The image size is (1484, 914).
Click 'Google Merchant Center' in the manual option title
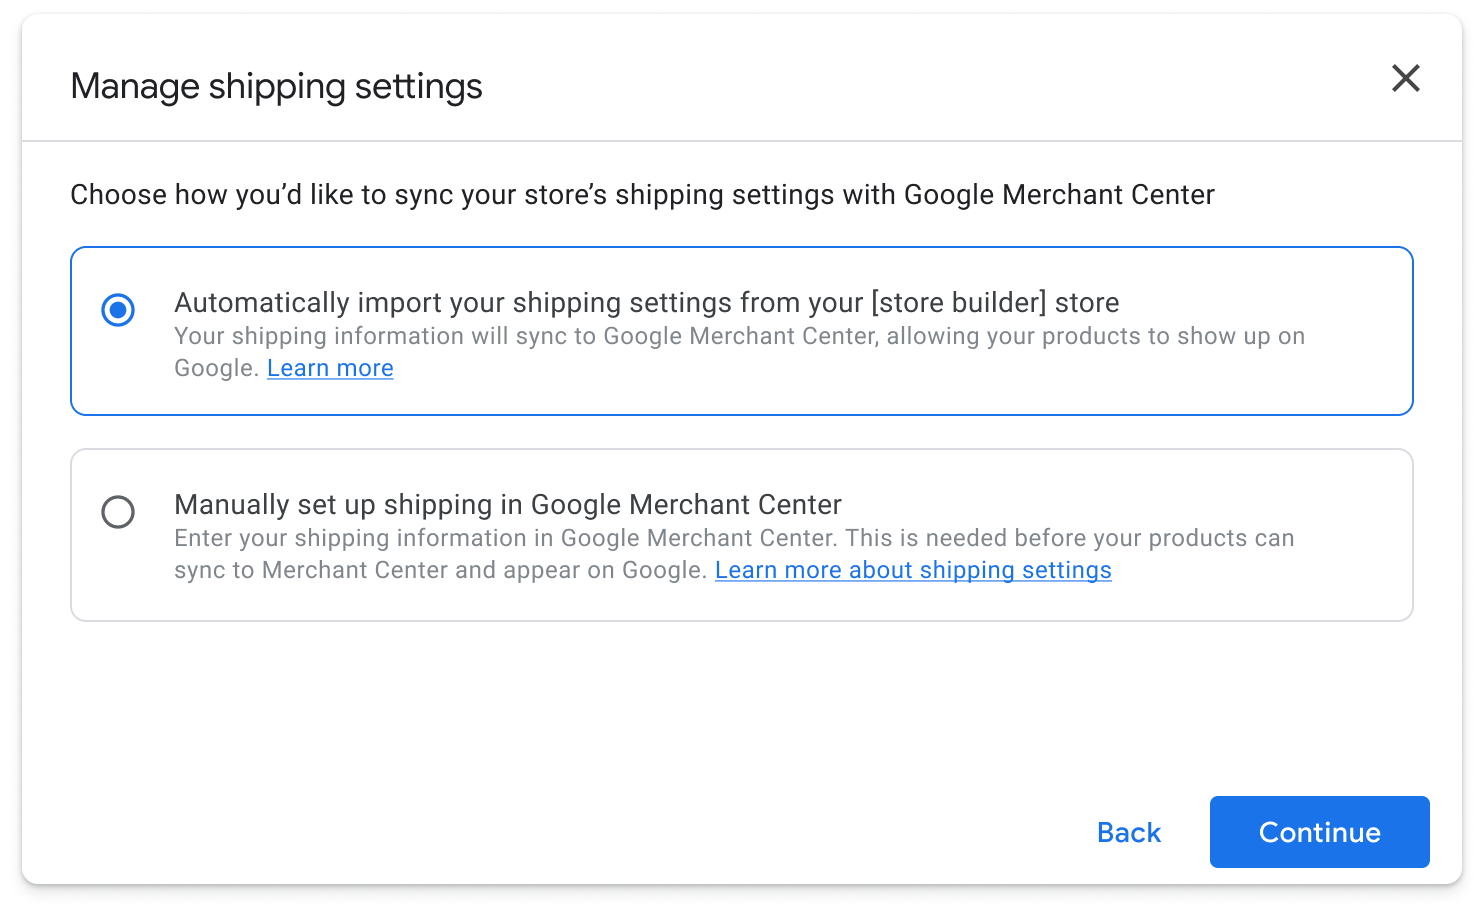tap(686, 504)
